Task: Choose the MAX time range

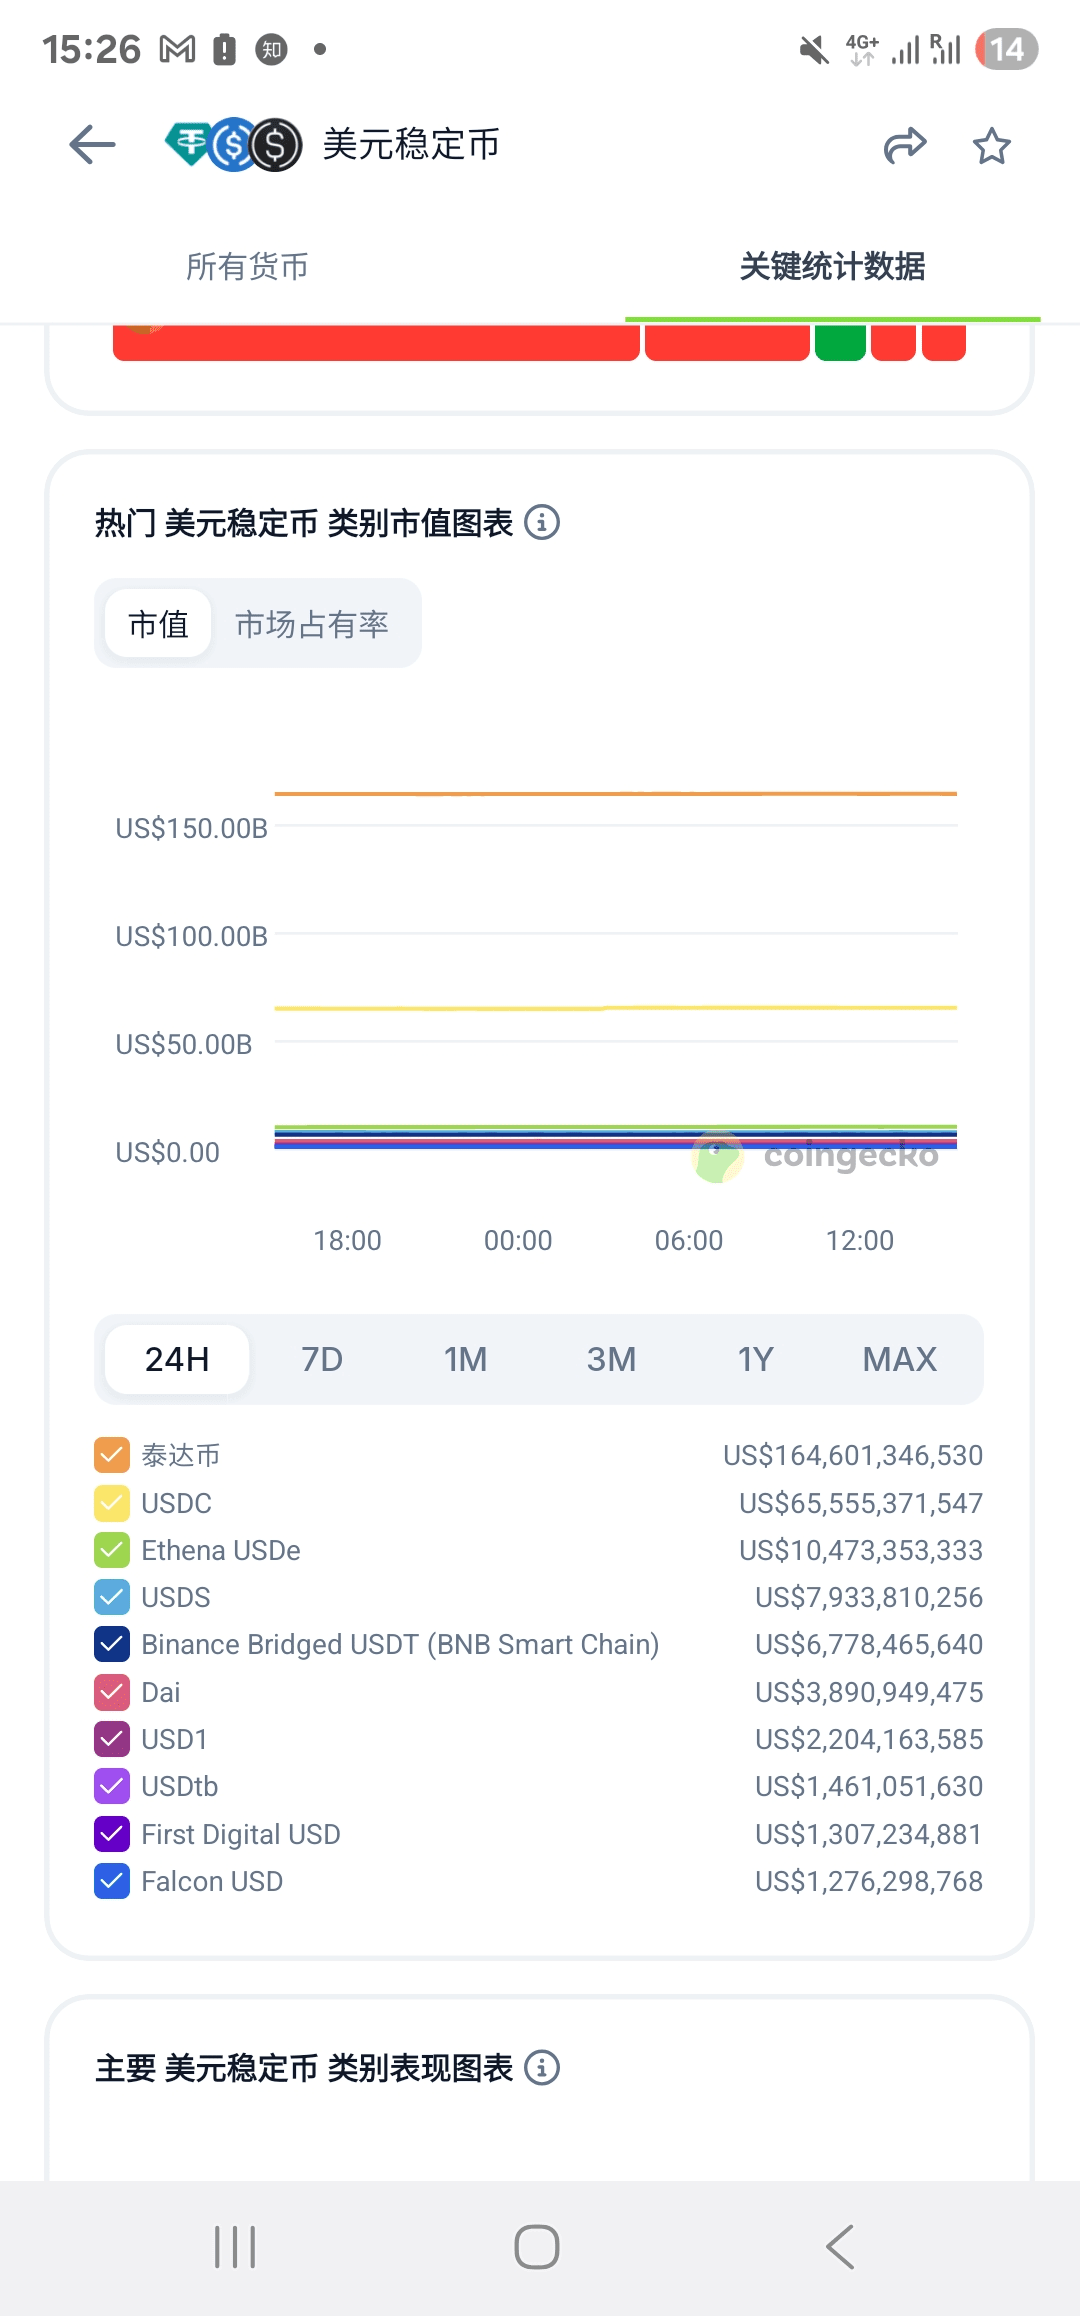Action: coord(900,1359)
